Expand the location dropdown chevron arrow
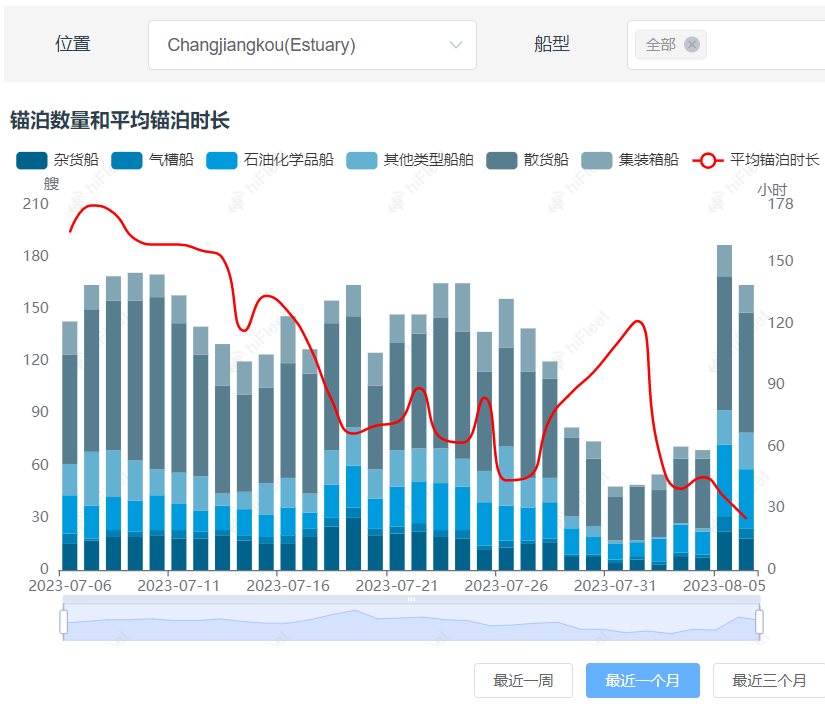 pos(456,45)
